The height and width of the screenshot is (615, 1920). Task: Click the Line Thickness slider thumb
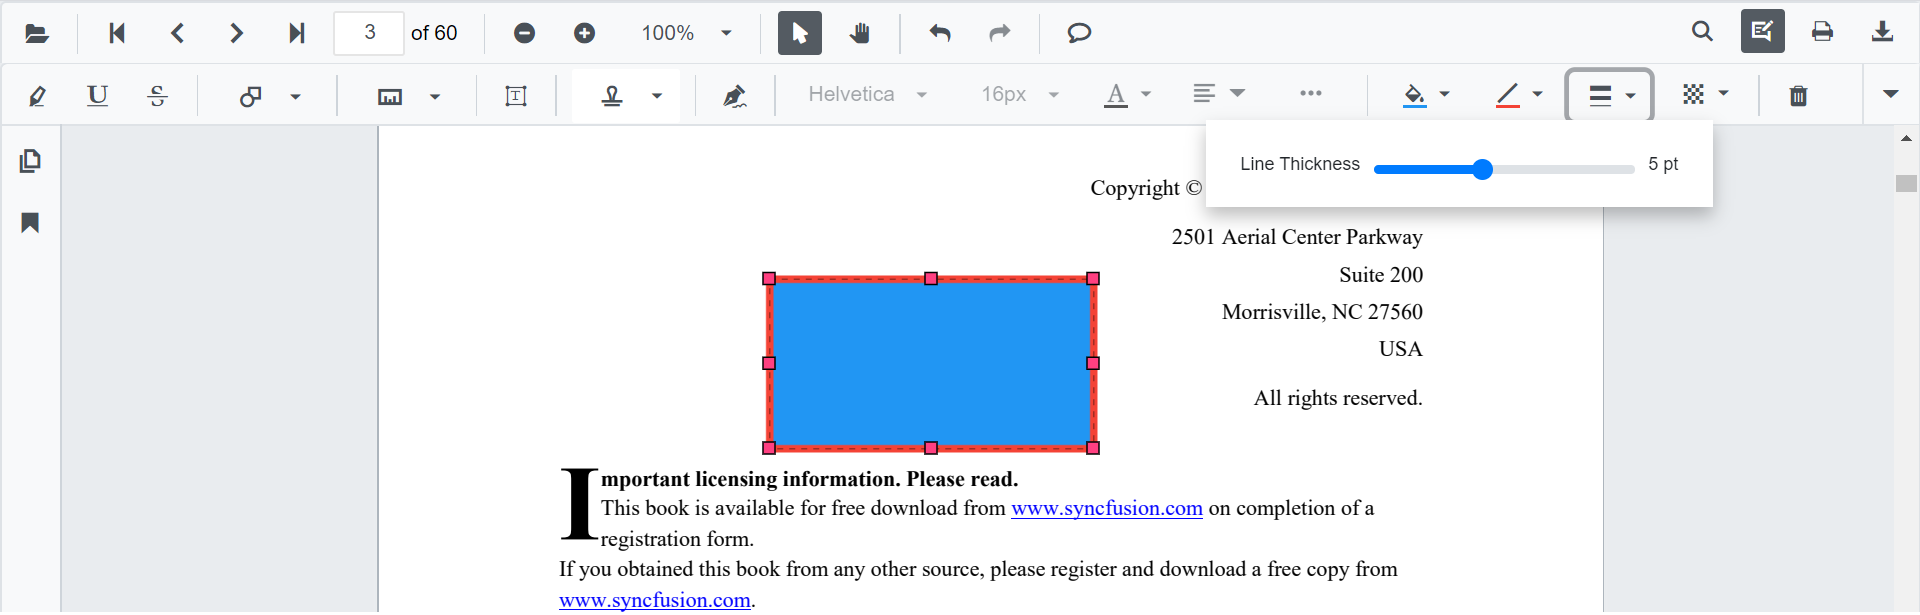(x=1483, y=170)
